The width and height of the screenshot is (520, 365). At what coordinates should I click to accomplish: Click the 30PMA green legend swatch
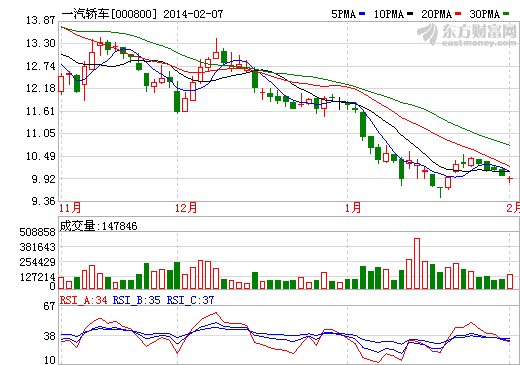click(506, 14)
